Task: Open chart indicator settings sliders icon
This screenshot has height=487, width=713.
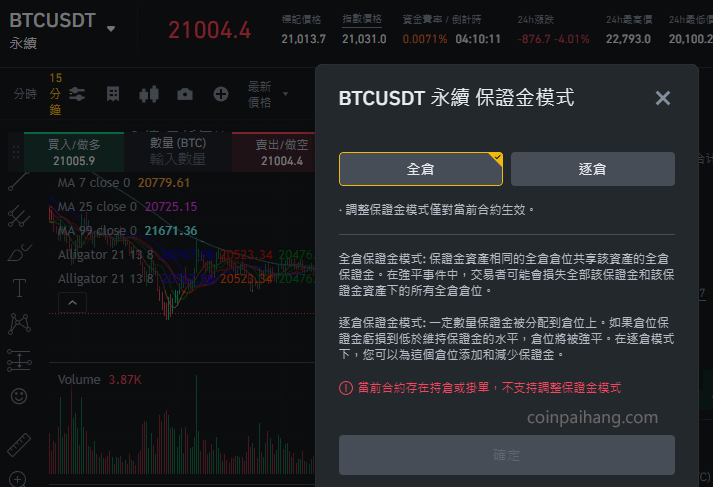Action: (x=77, y=94)
